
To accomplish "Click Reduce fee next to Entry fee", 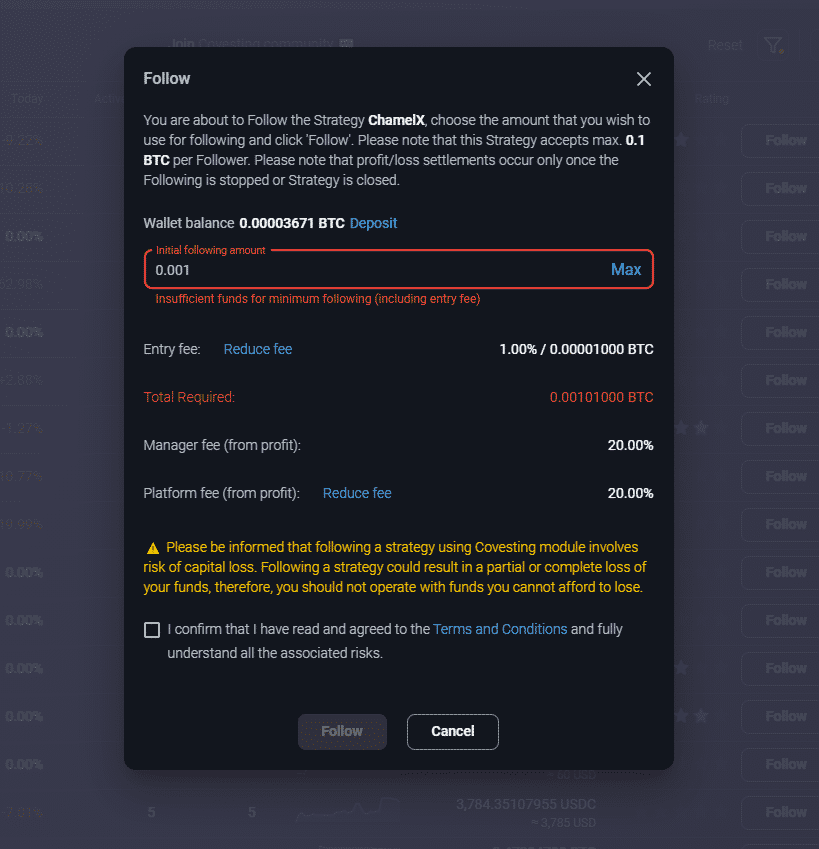I will click(x=258, y=349).
